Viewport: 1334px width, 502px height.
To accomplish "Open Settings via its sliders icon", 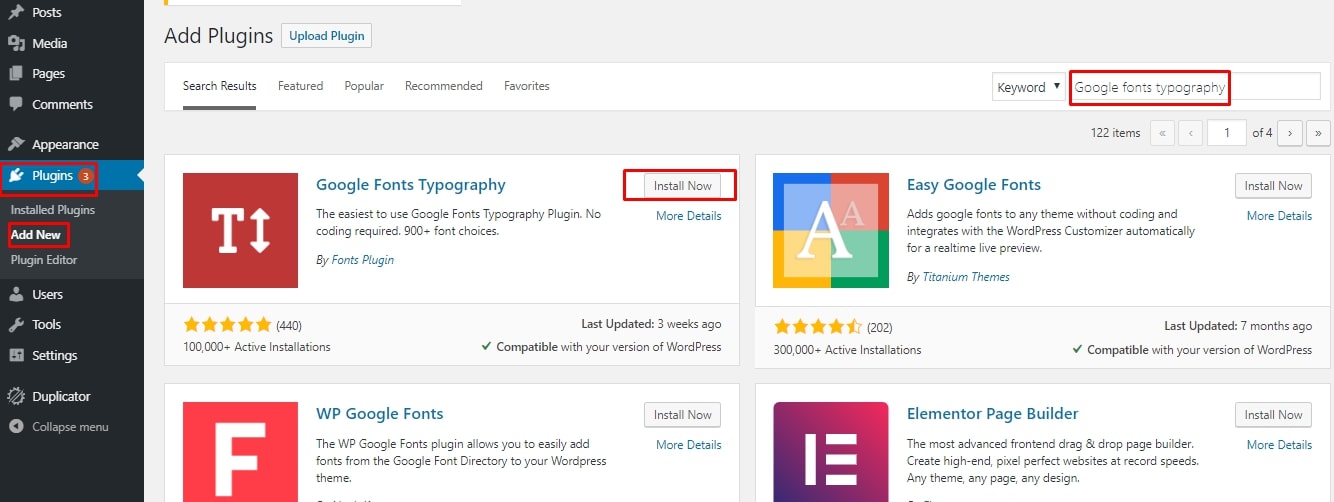I will tap(16, 355).
